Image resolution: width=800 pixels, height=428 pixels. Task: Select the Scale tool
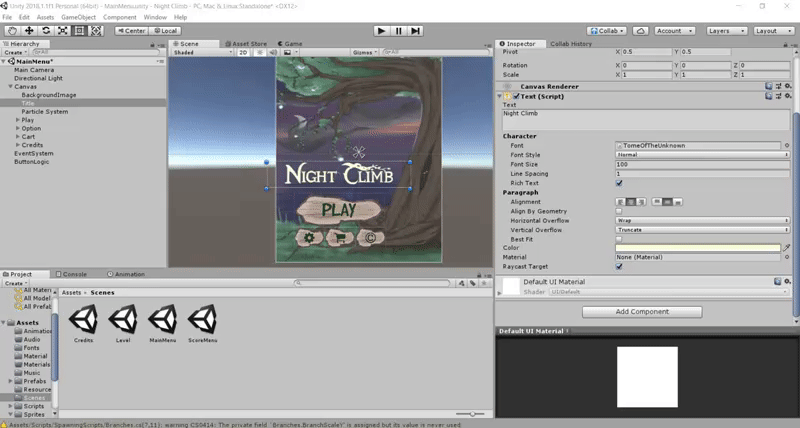click(x=62, y=31)
